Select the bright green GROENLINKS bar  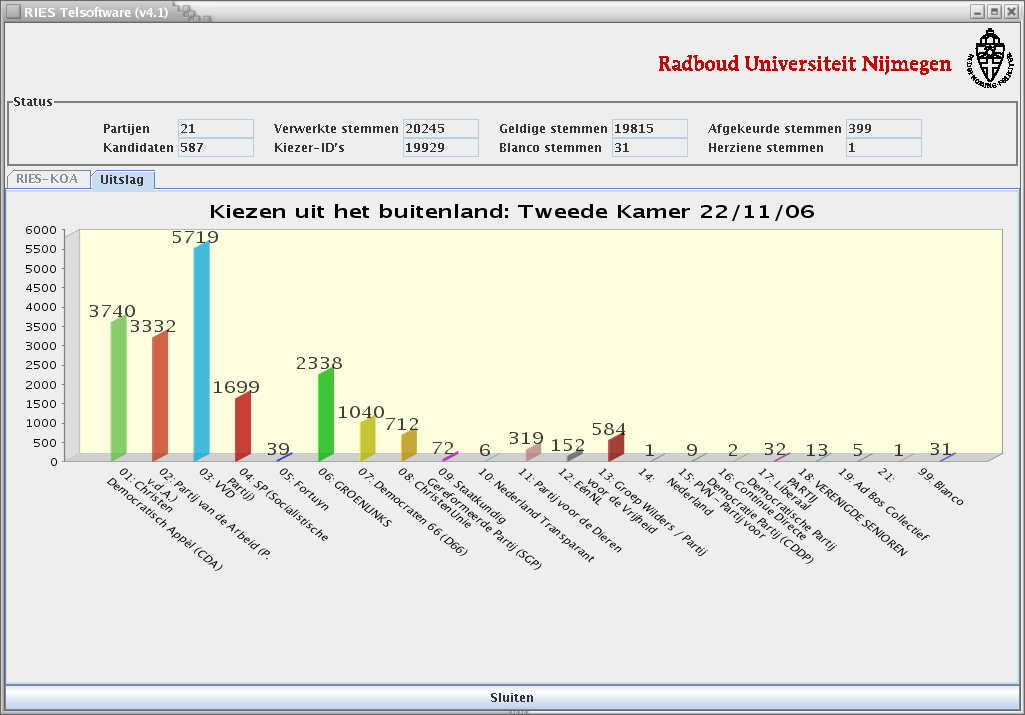click(x=325, y=415)
